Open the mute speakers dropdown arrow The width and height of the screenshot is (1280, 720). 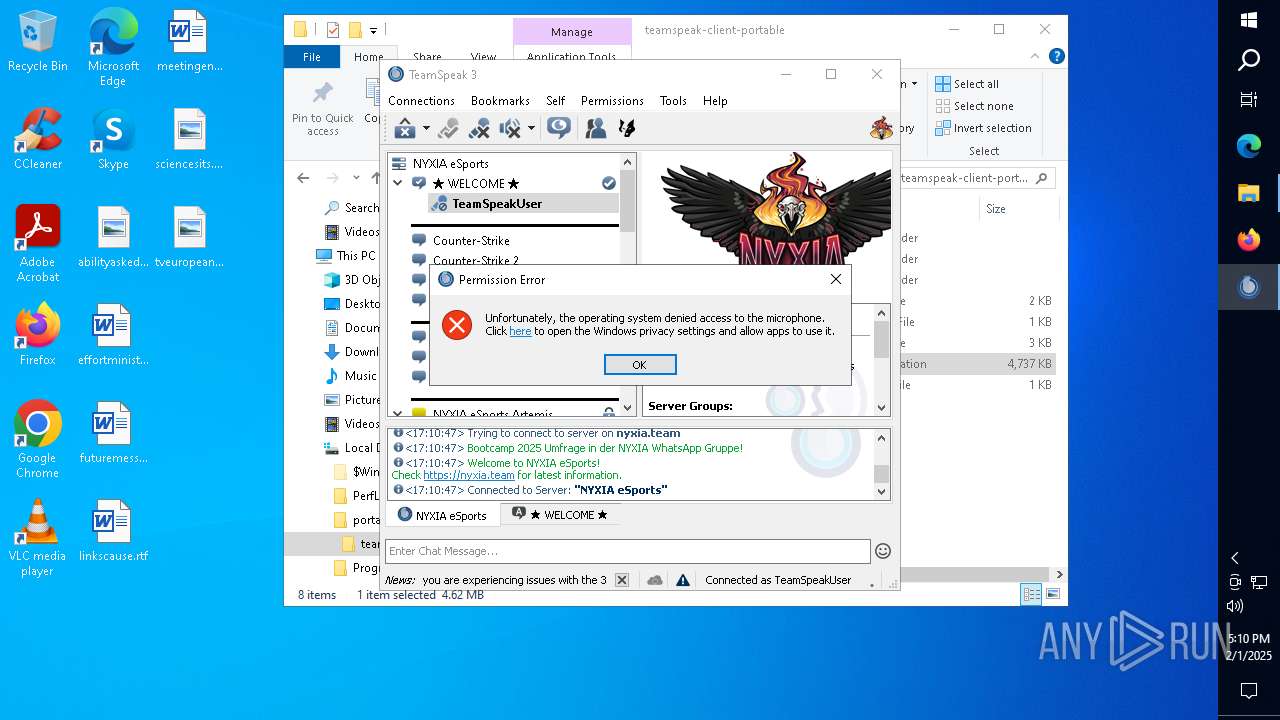pyautogui.click(x=531, y=128)
